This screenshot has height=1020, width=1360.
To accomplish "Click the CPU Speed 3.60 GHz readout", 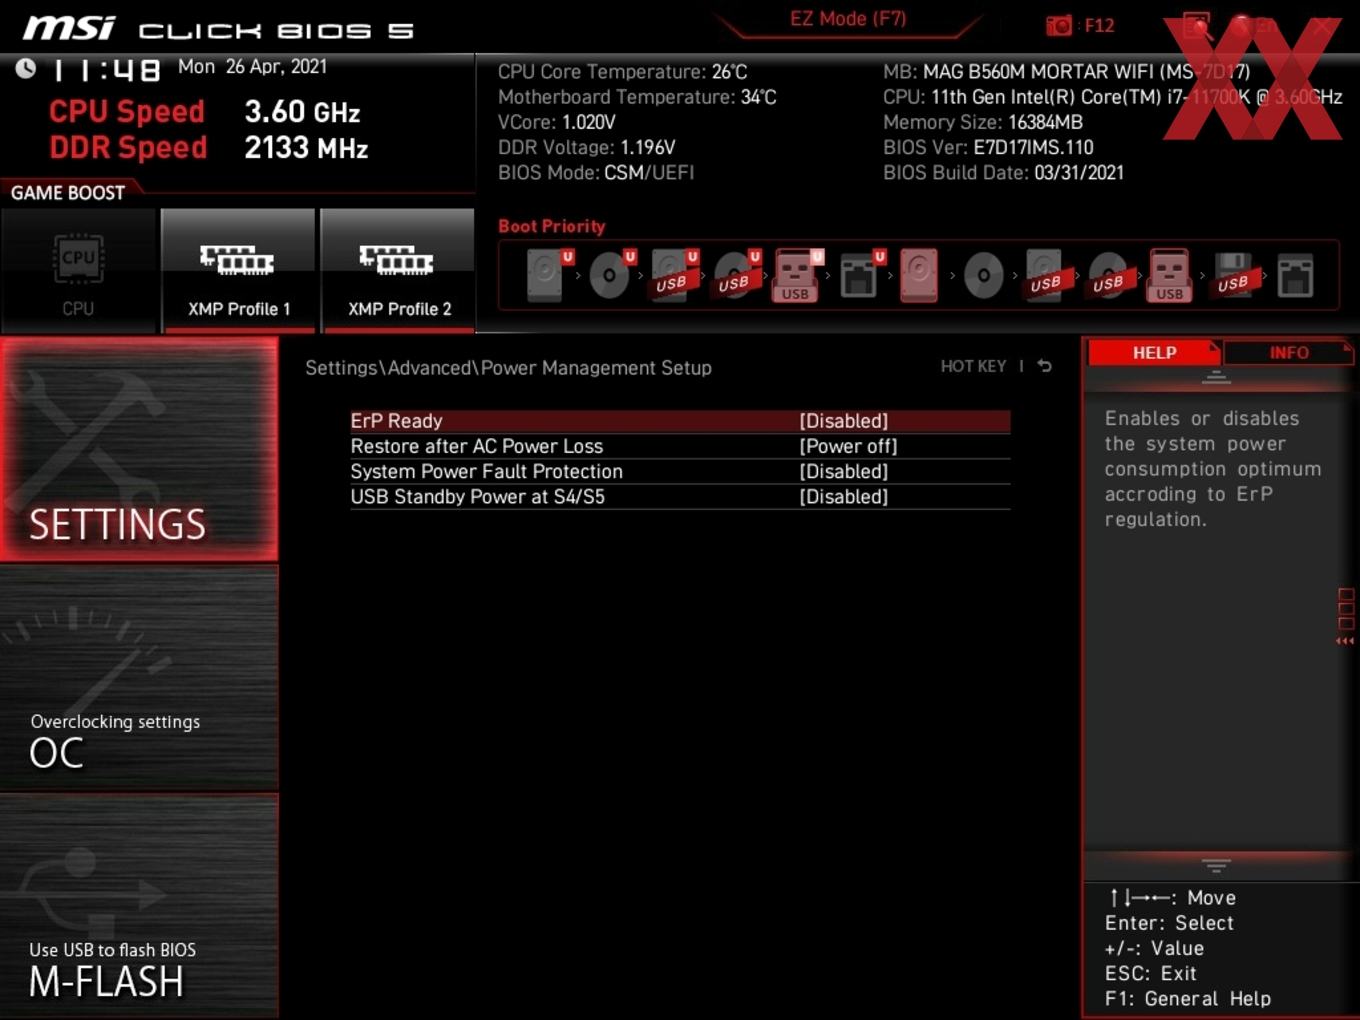I will click(205, 112).
